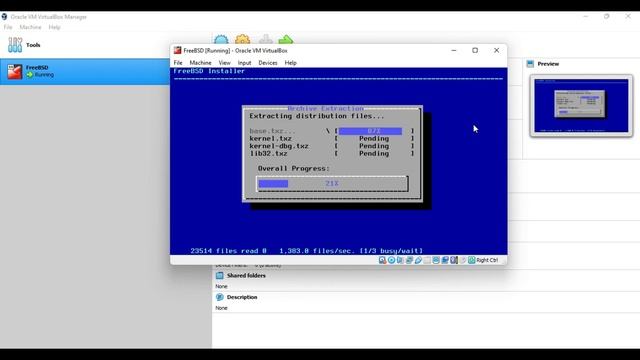Click the network adapter indicator icon

tap(409, 260)
